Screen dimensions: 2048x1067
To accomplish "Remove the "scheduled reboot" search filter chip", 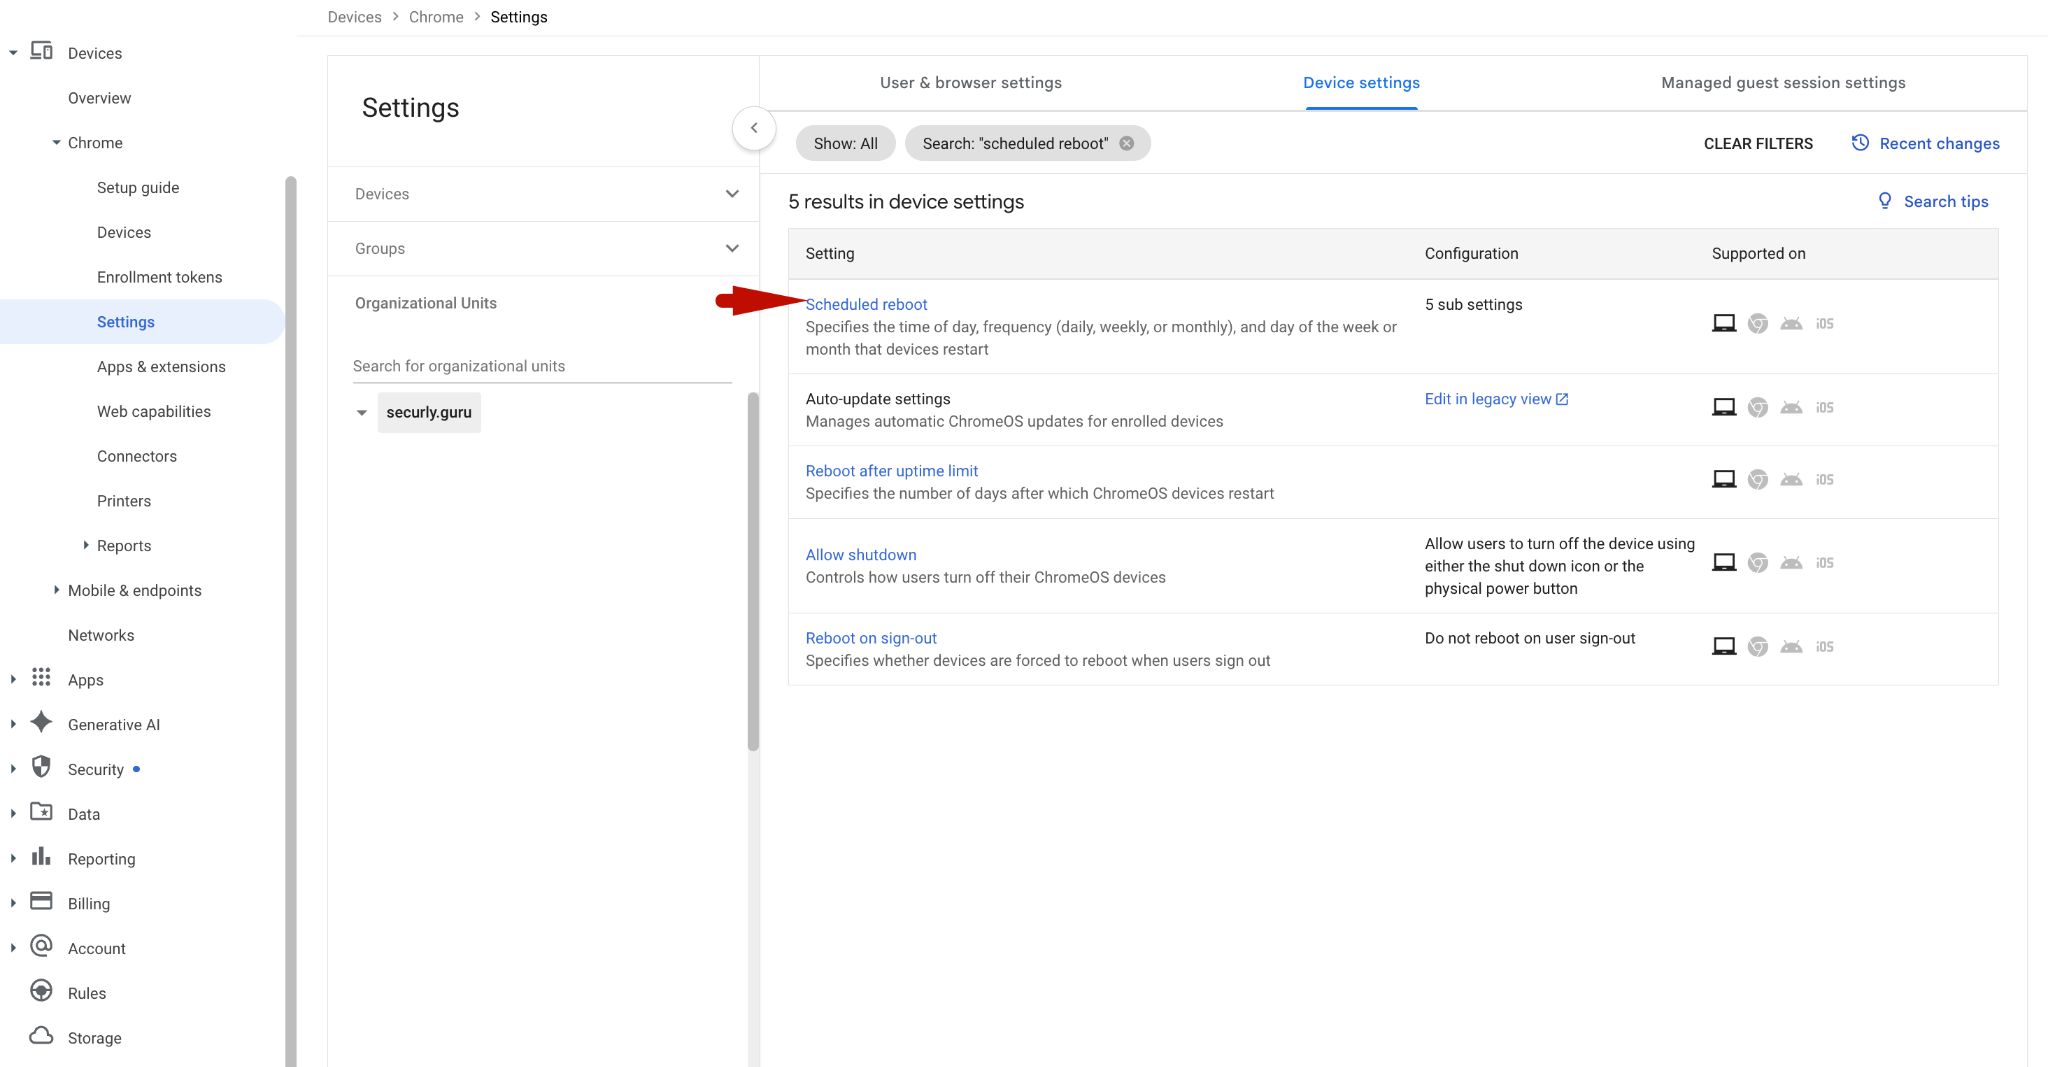I will (1127, 143).
